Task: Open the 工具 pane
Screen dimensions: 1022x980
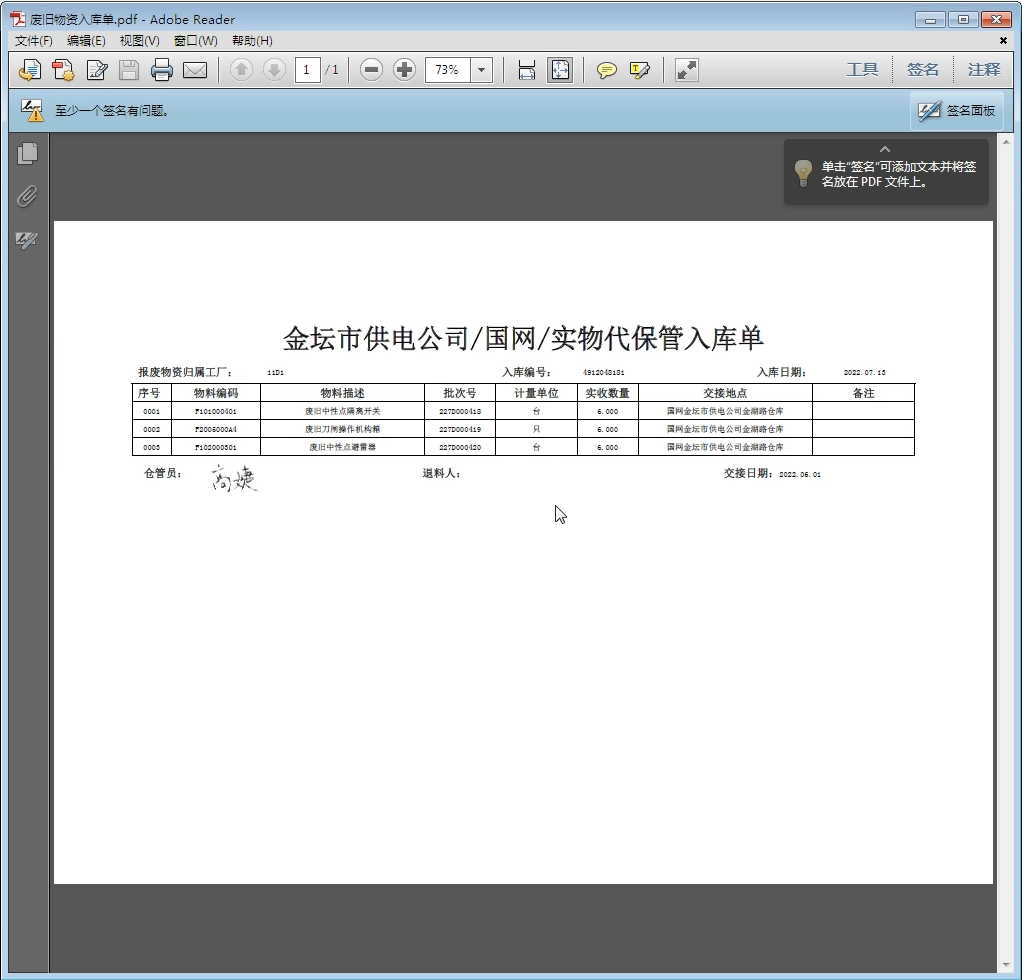Action: [862, 70]
